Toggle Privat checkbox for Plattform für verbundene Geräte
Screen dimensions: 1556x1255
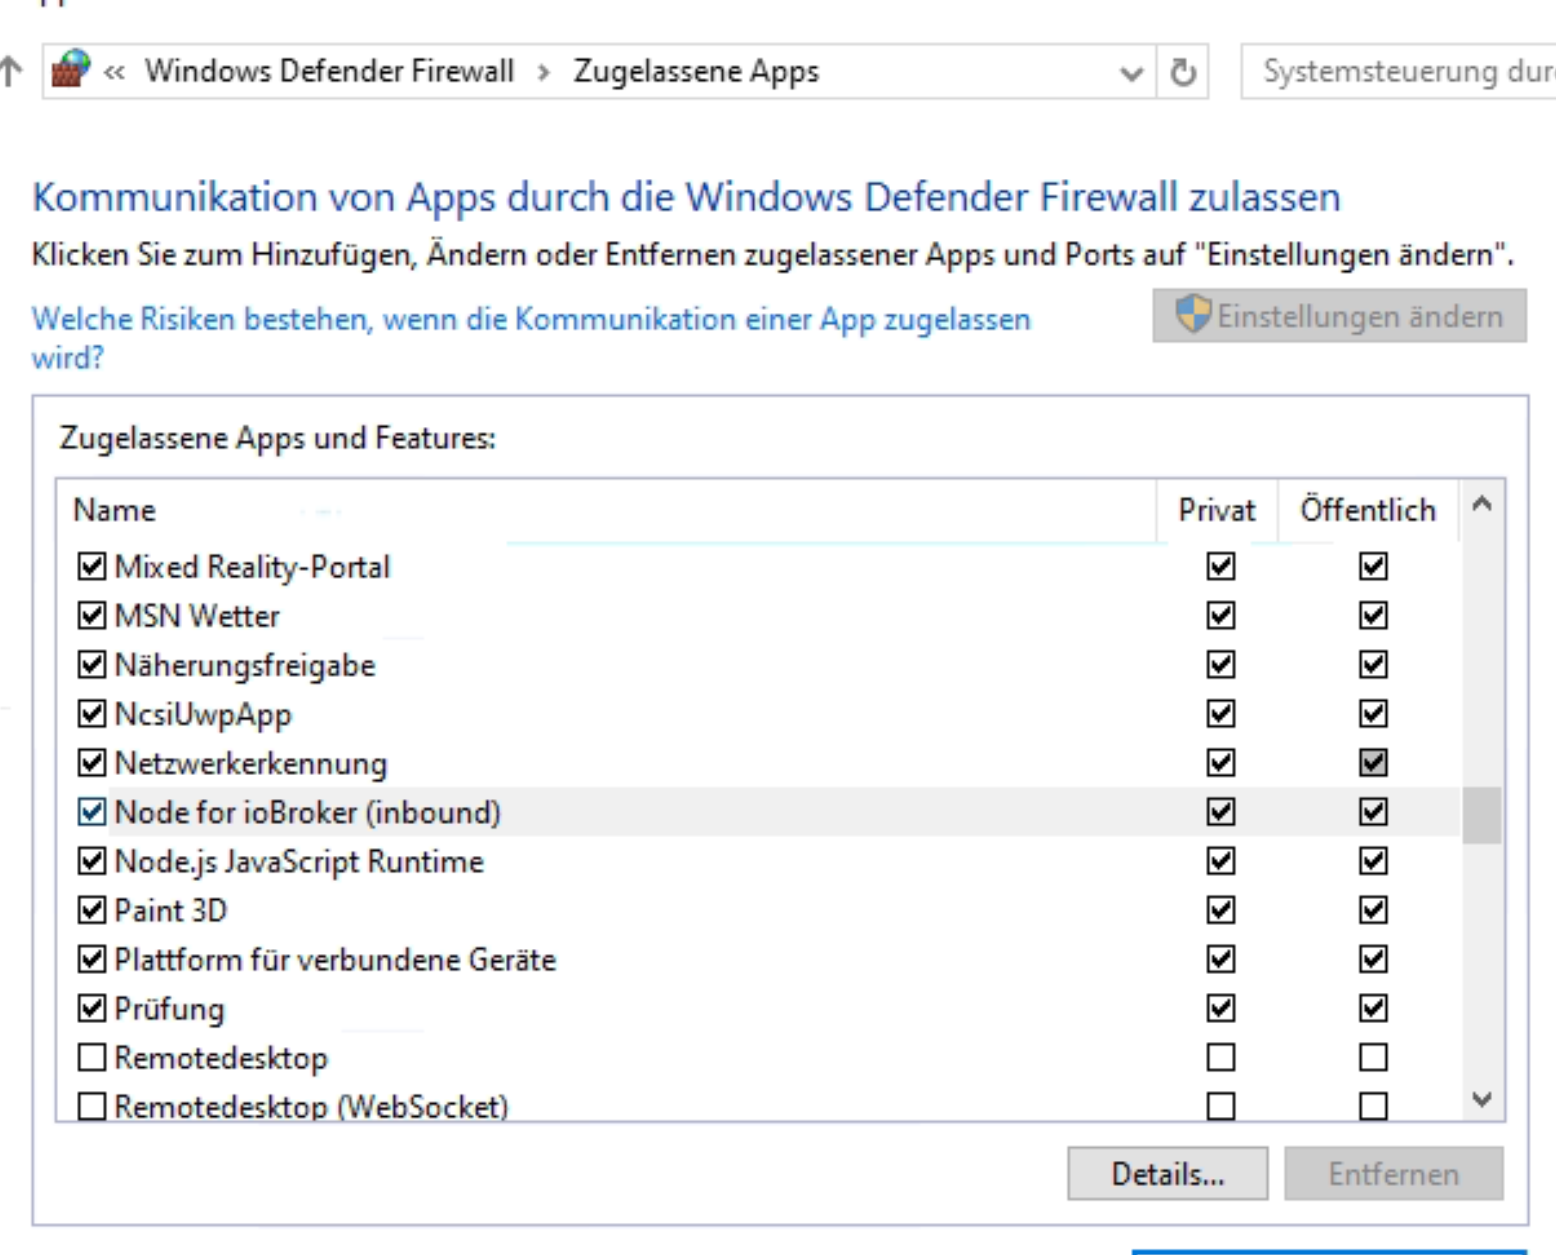coord(1220,959)
